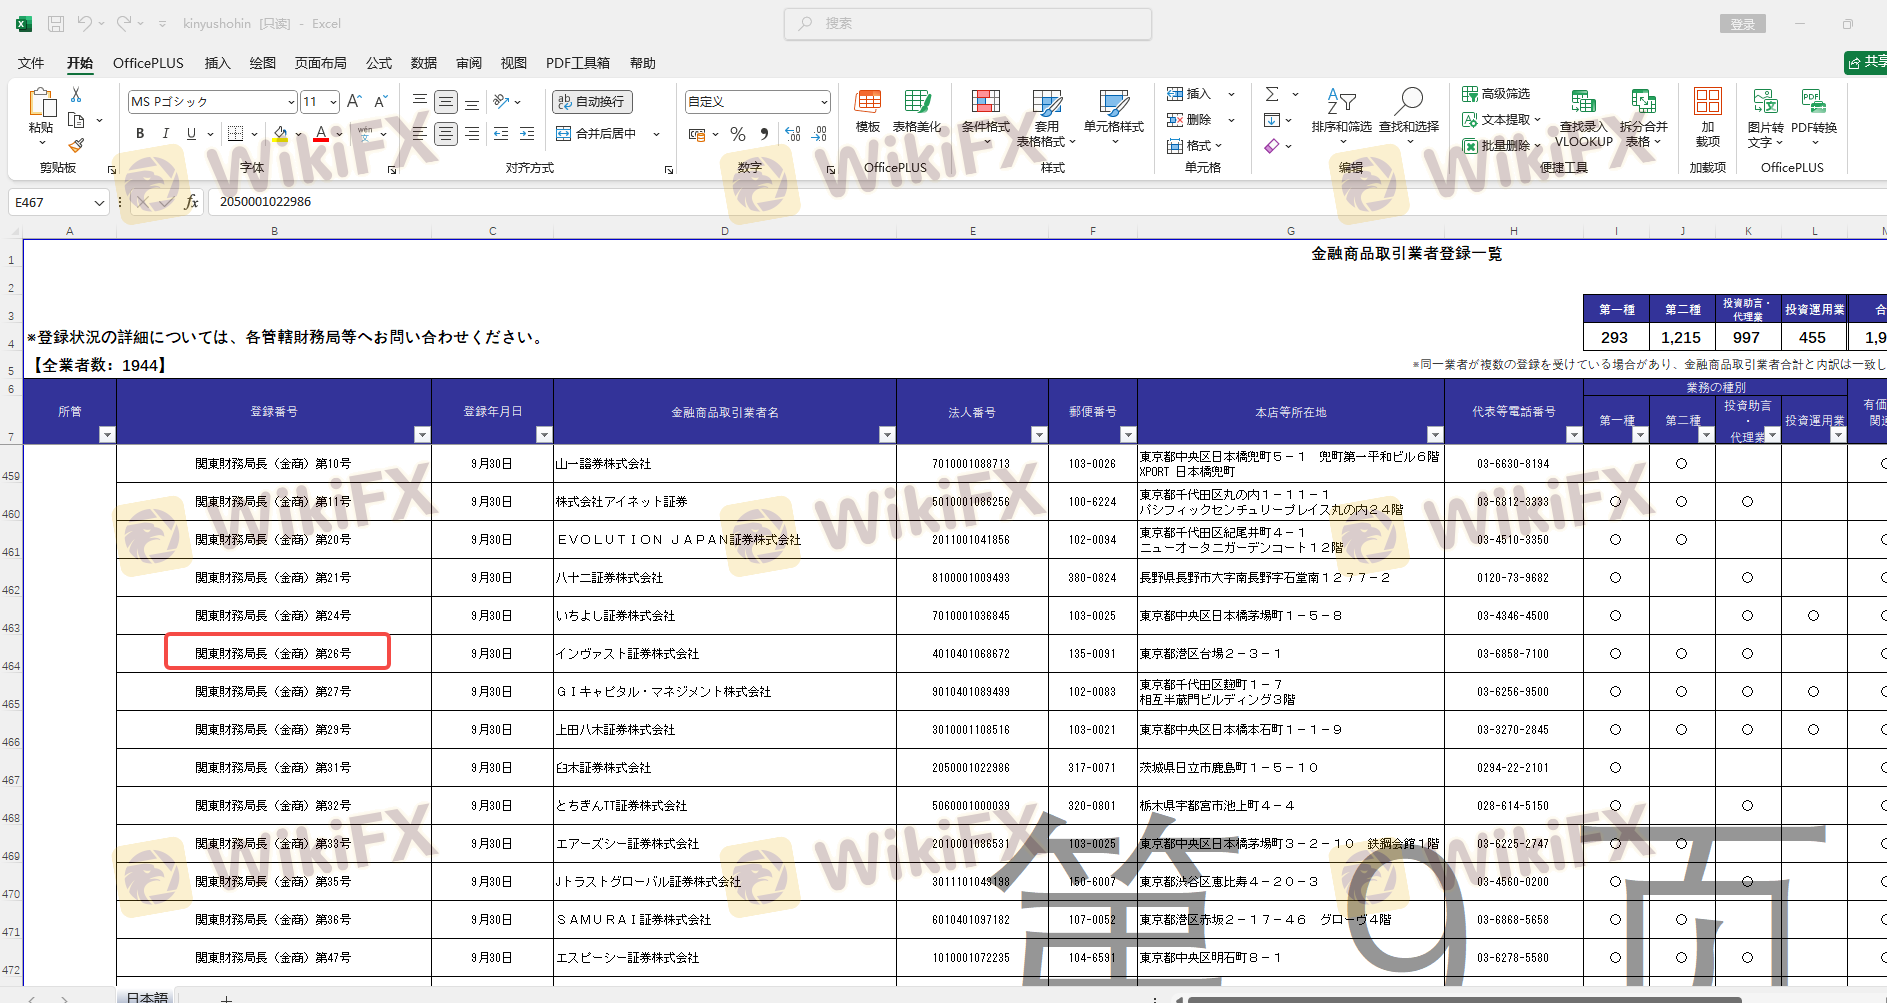Screen dimensions: 1887x1003
Task: Click the Format Painter brush icon
Action: coord(76,145)
